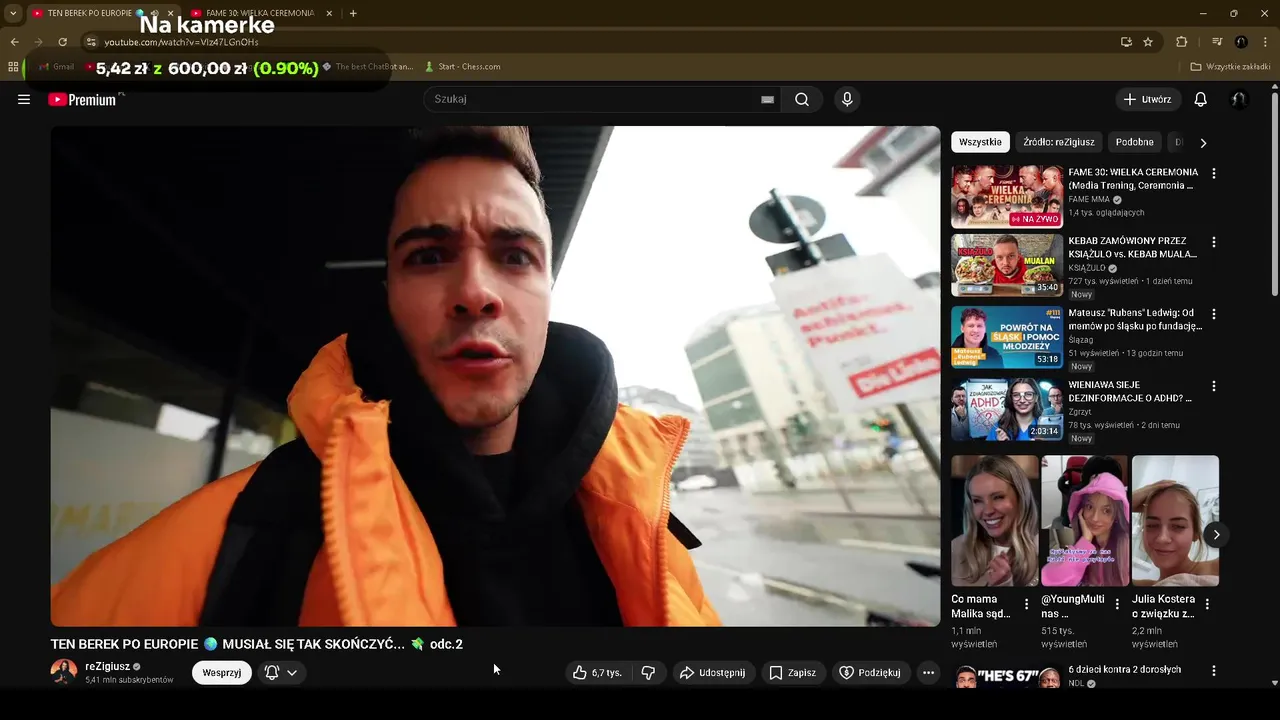Like the video with 6,7 tys.
This screenshot has height=720, width=1280.
(598, 673)
